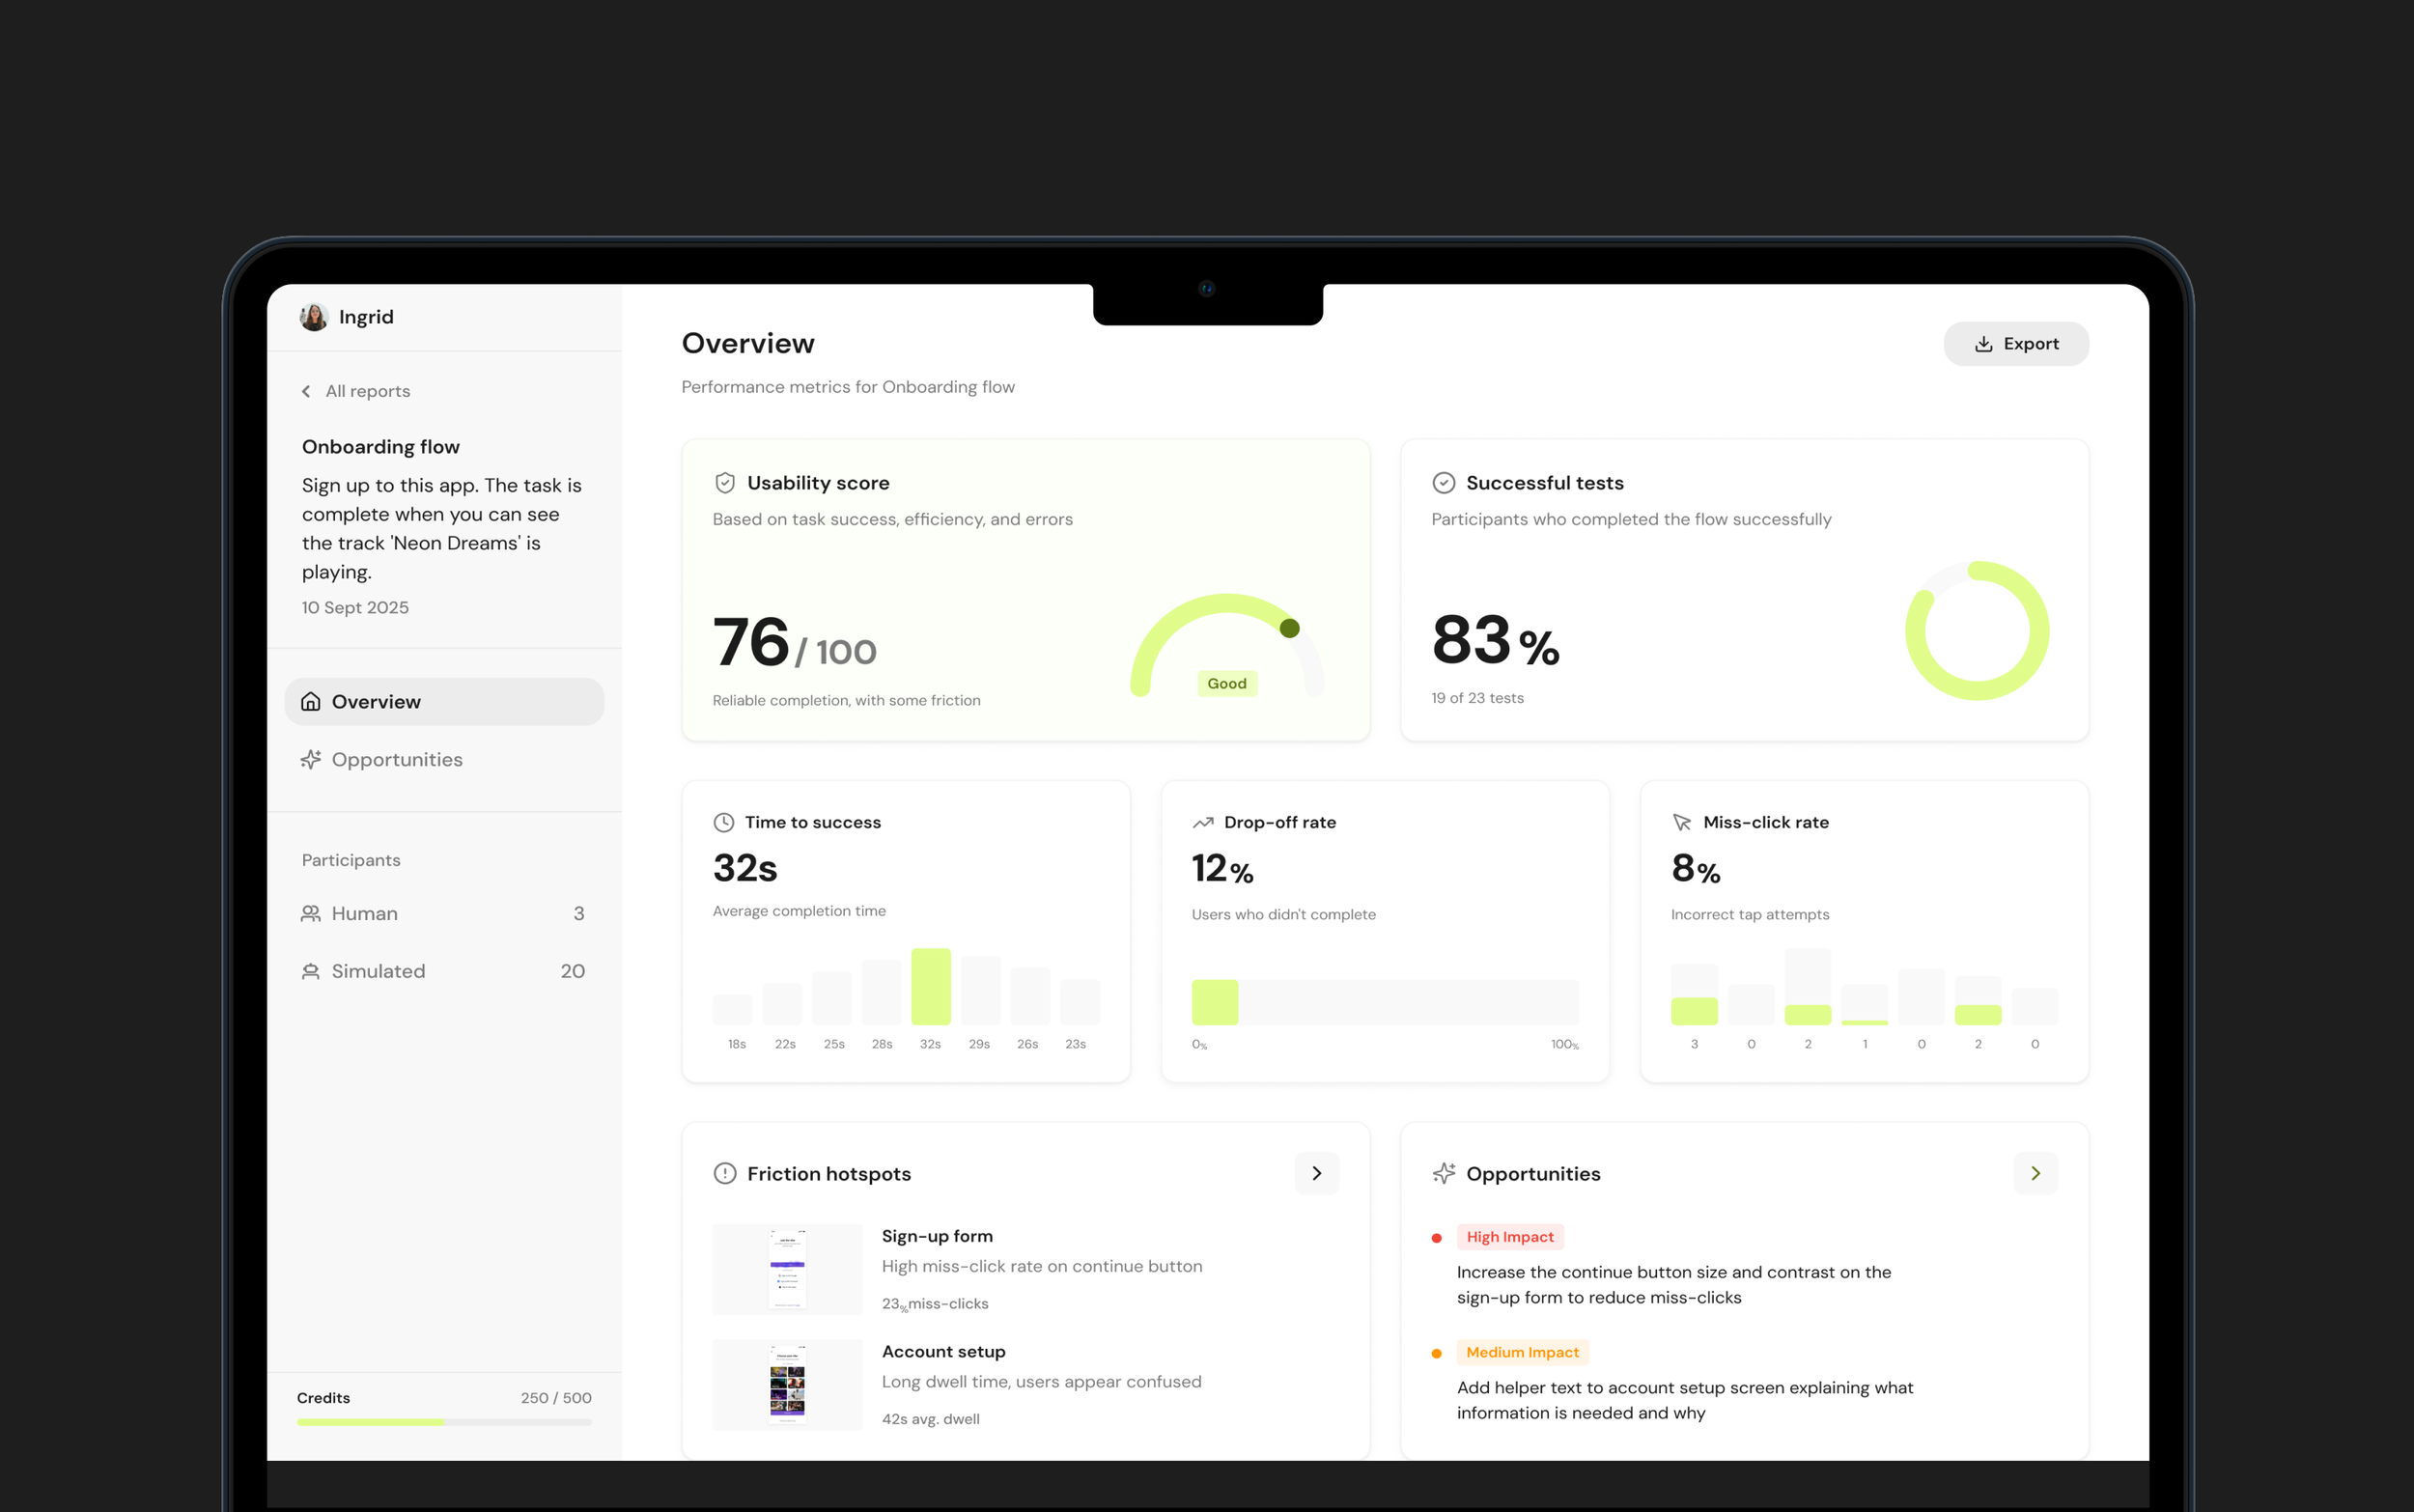Expand Friction hotspots with chevron arrow
The height and width of the screenshot is (1512, 2414).
click(x=1316, y=1173)
